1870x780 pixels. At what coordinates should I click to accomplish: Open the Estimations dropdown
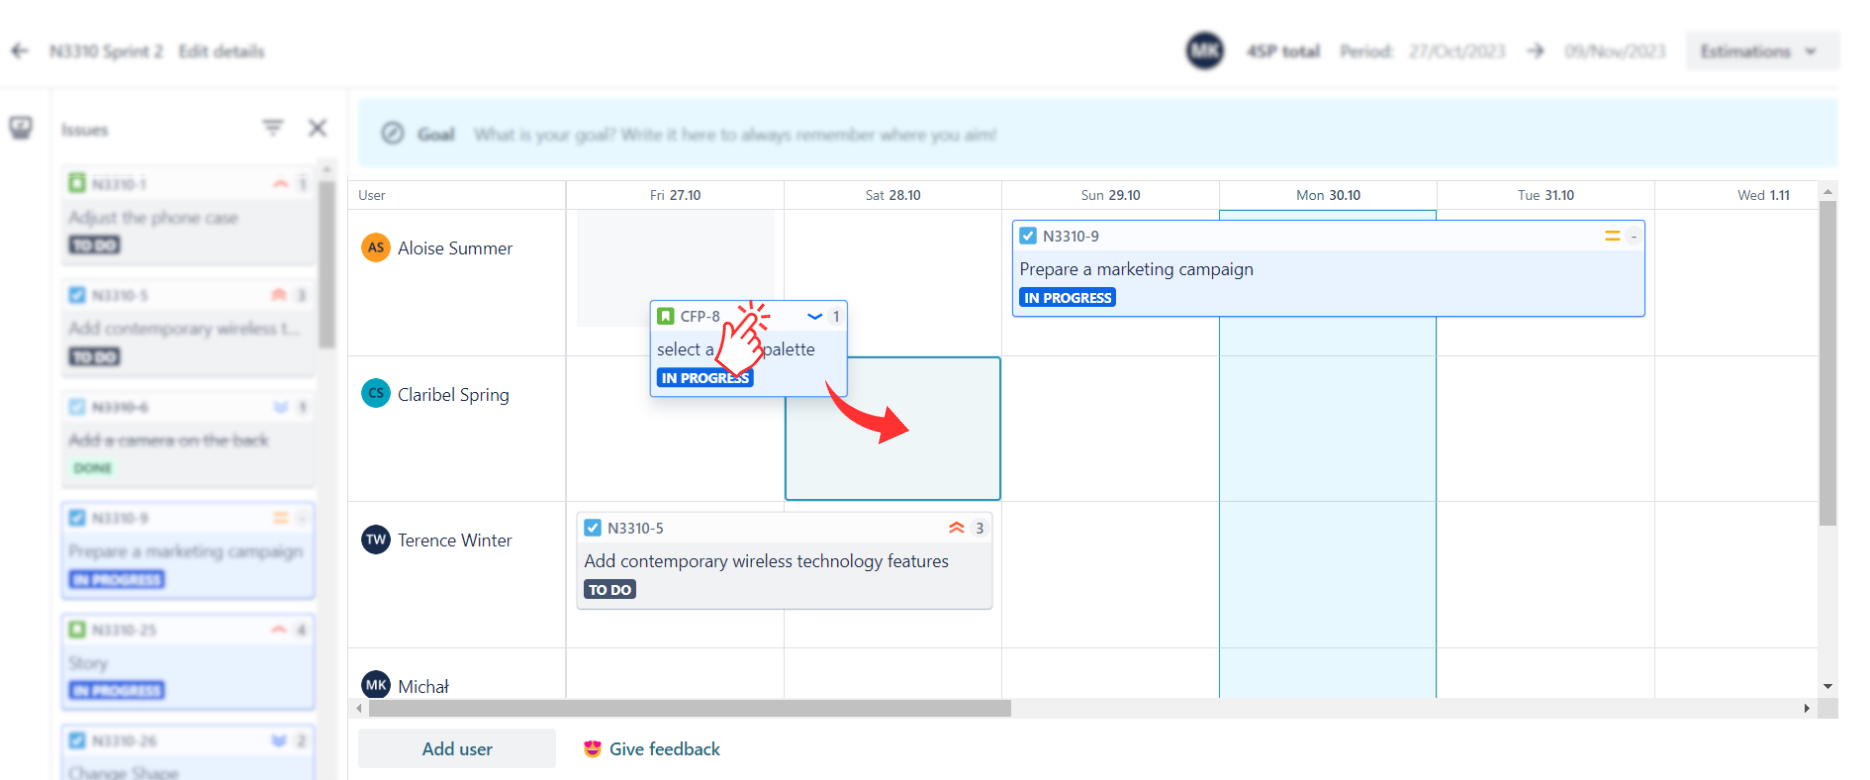click(1760, 51)
